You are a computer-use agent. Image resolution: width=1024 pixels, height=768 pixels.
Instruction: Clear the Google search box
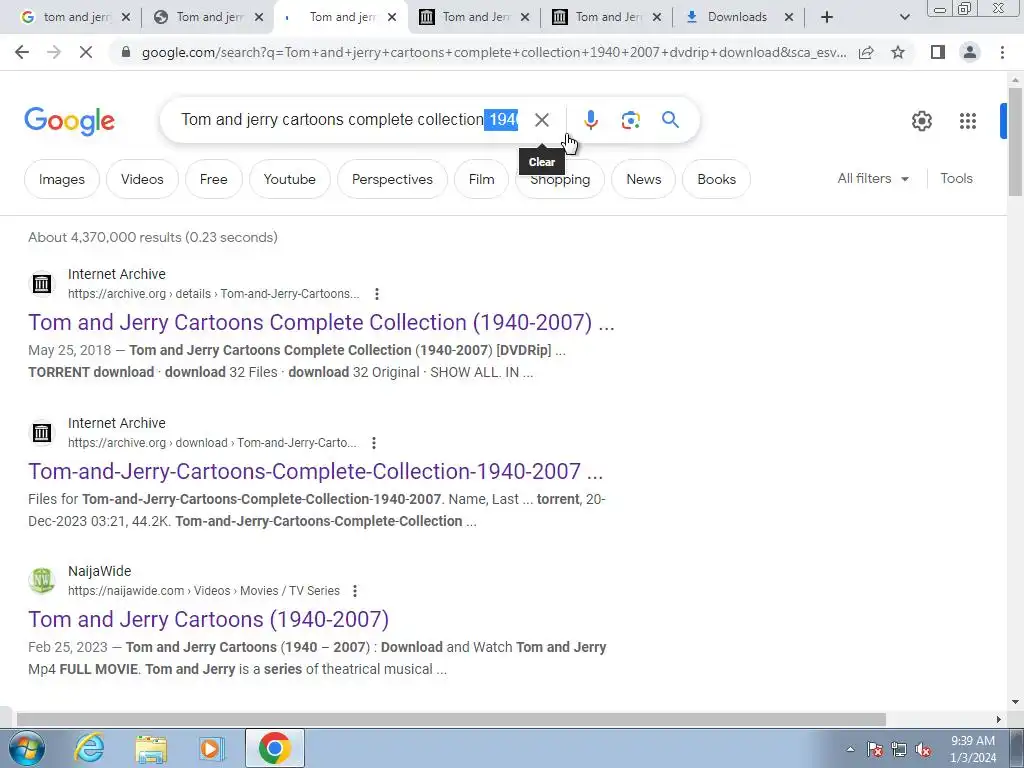click(541, 120)
